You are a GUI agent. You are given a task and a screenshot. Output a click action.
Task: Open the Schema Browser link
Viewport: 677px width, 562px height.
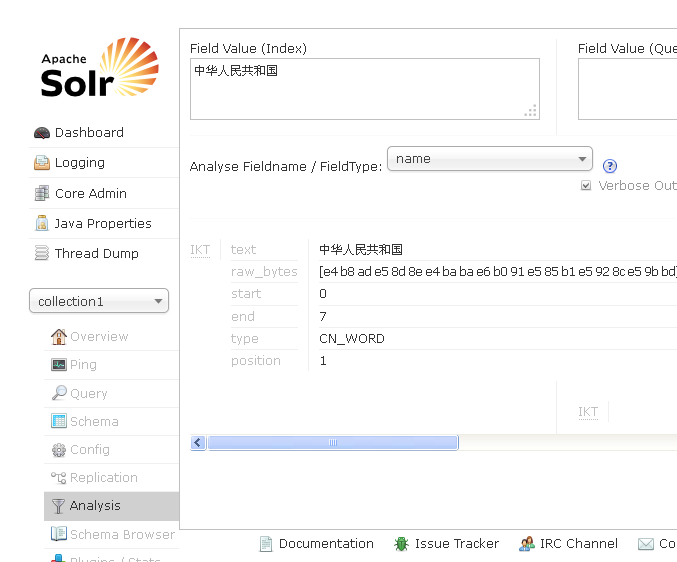pos(123,534)
